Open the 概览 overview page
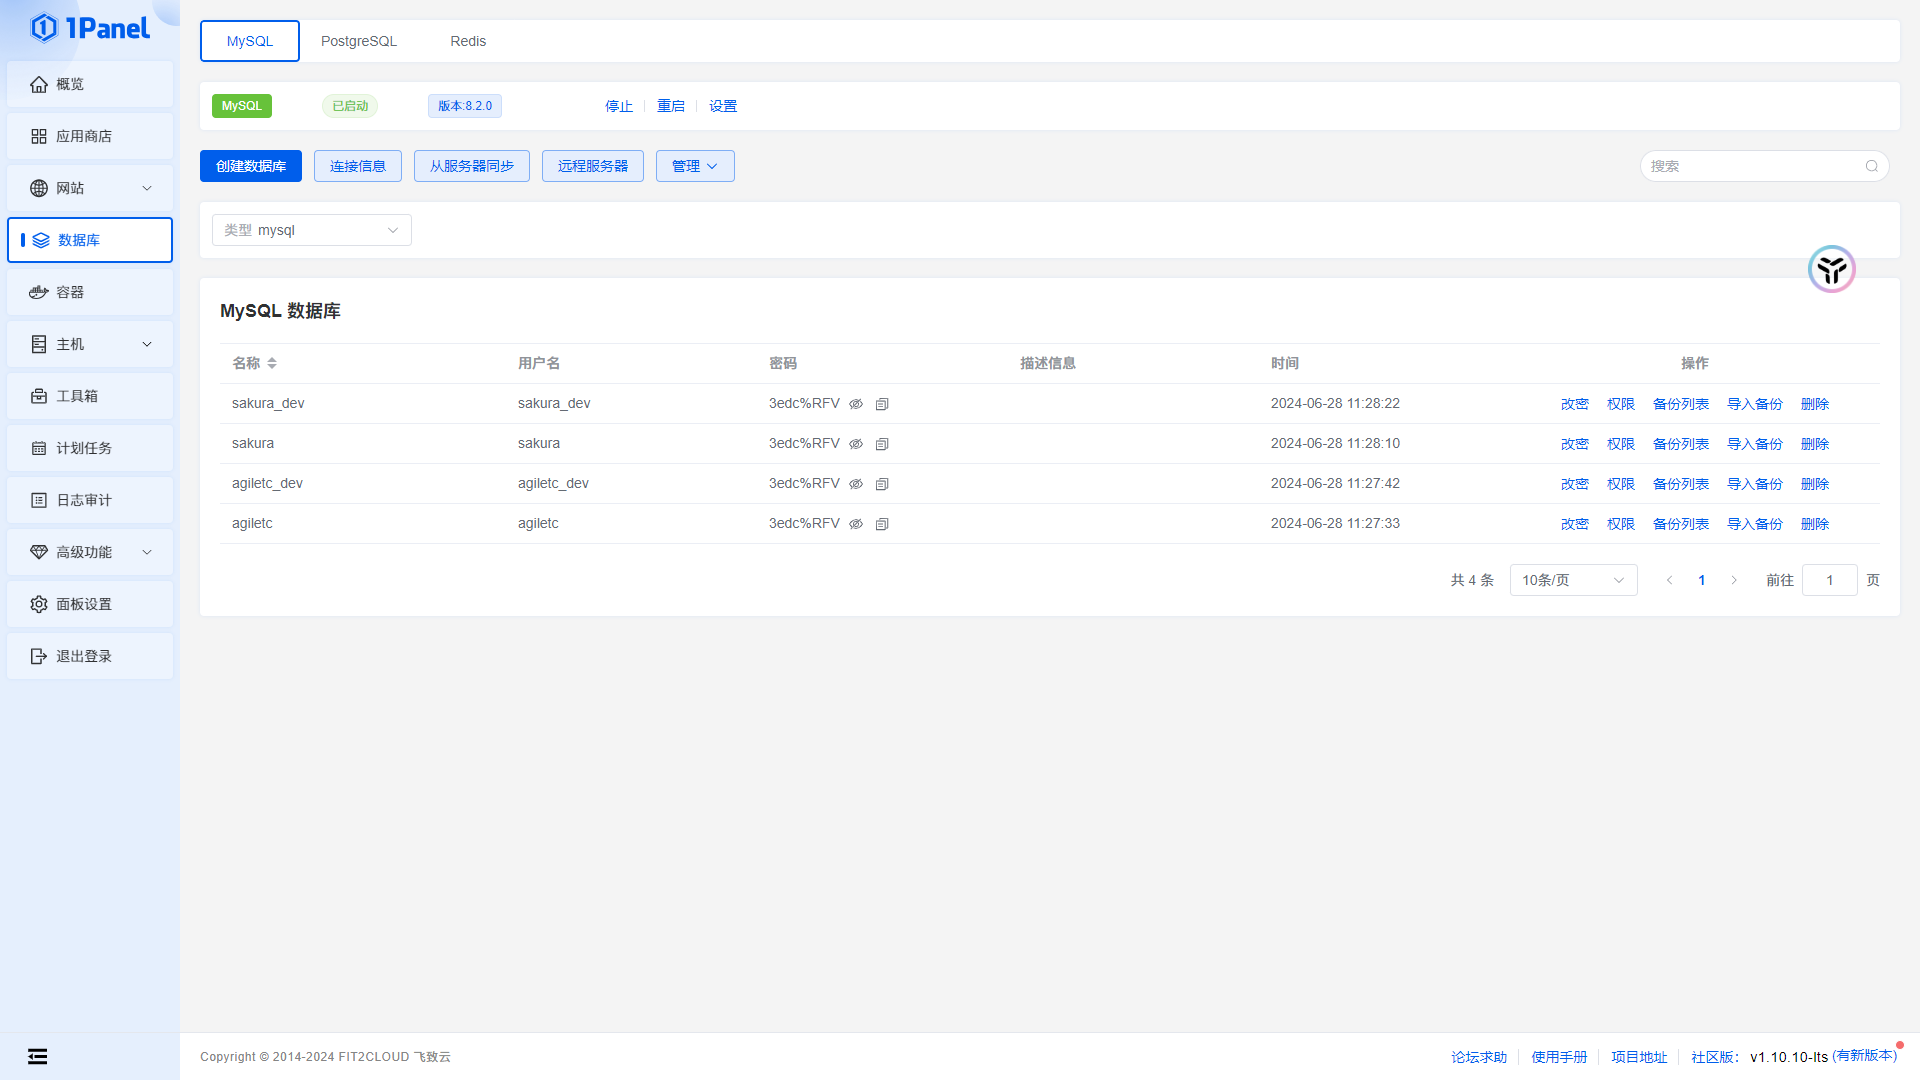 (x=90, y=84)
